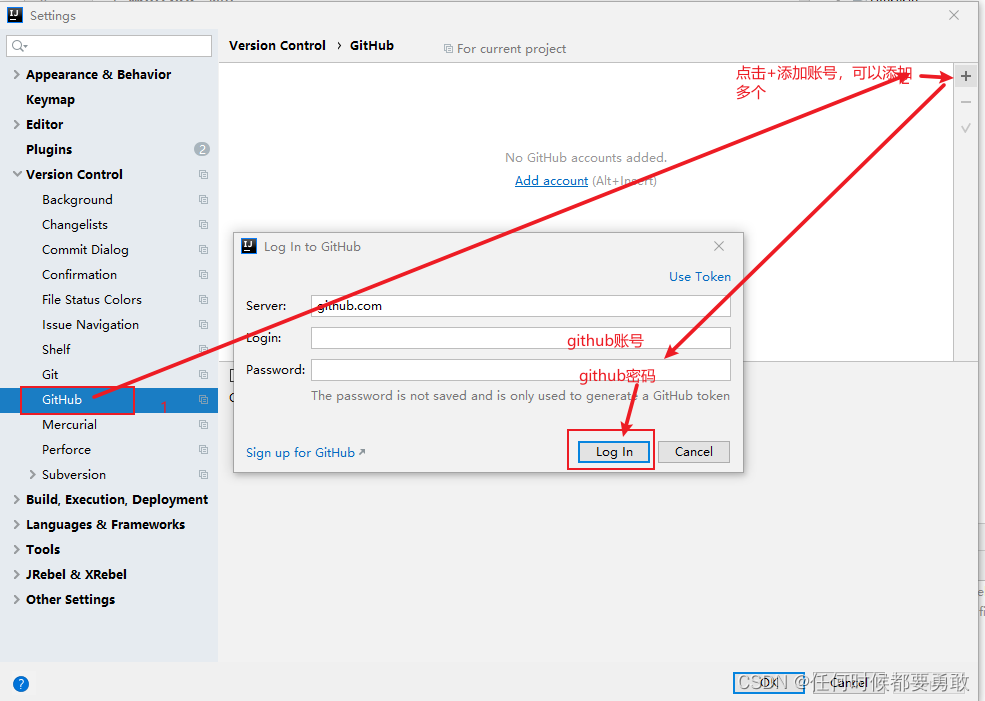985x701 pixels.
Task: Click Cancel in the GitHub login dialog
Action: tap(694, 452)
